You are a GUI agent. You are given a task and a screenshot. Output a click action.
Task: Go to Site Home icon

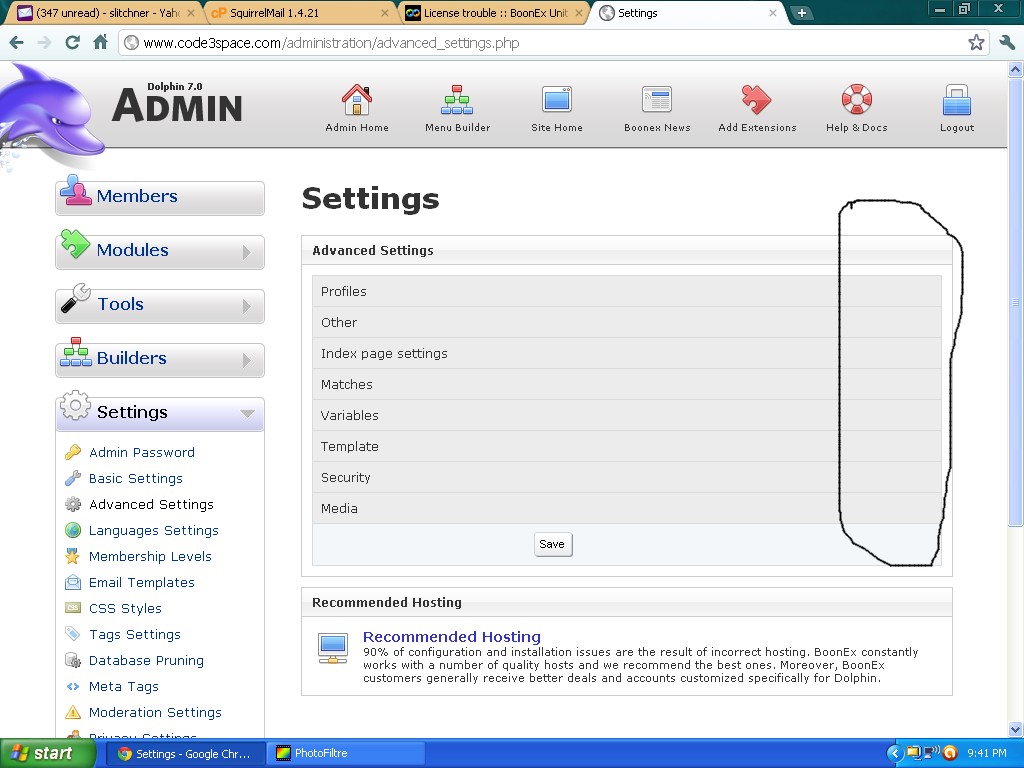(x=557, y=100)
